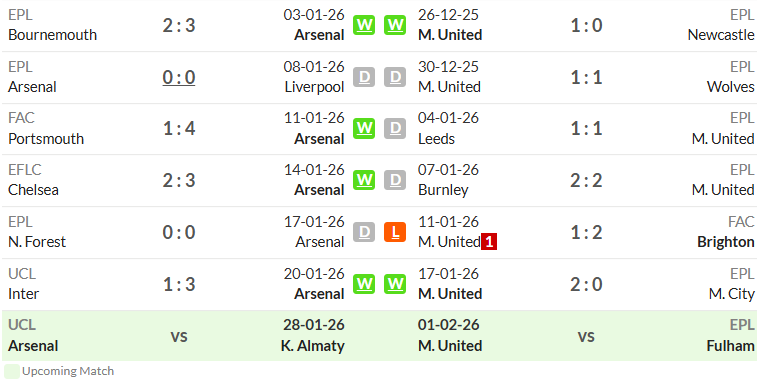The height and width of the screenshot is (392, 757).
Task: Open the vs link for Arsenal–K. Almaty match
Action: pos(179,336)
